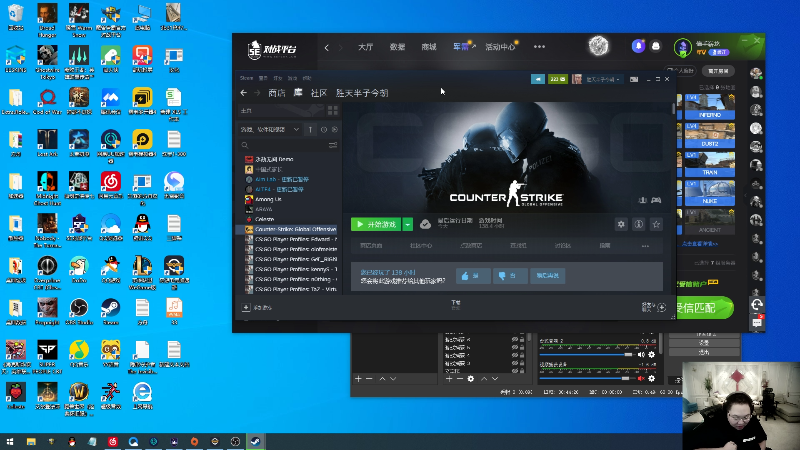
Task: Open Steam Store tab
Action: [x=277, y=93]
